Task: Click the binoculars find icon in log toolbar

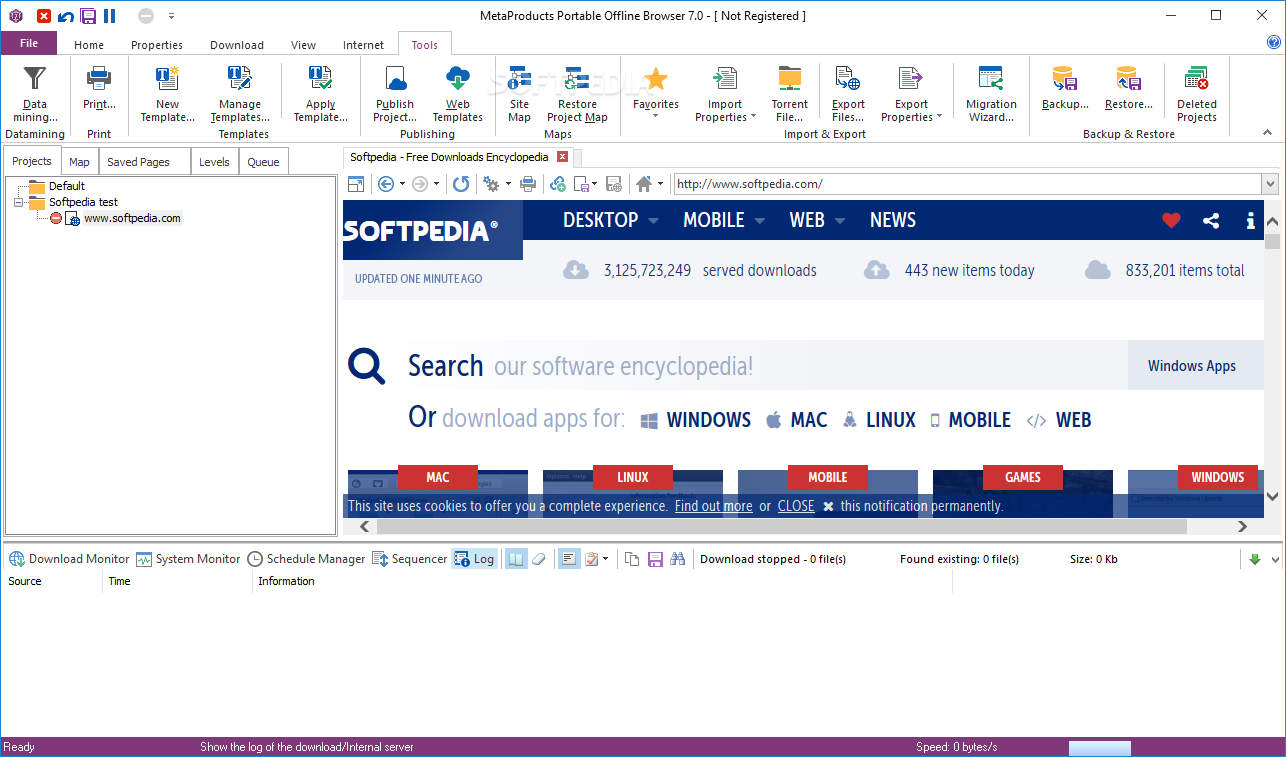Action: point(677,559)
